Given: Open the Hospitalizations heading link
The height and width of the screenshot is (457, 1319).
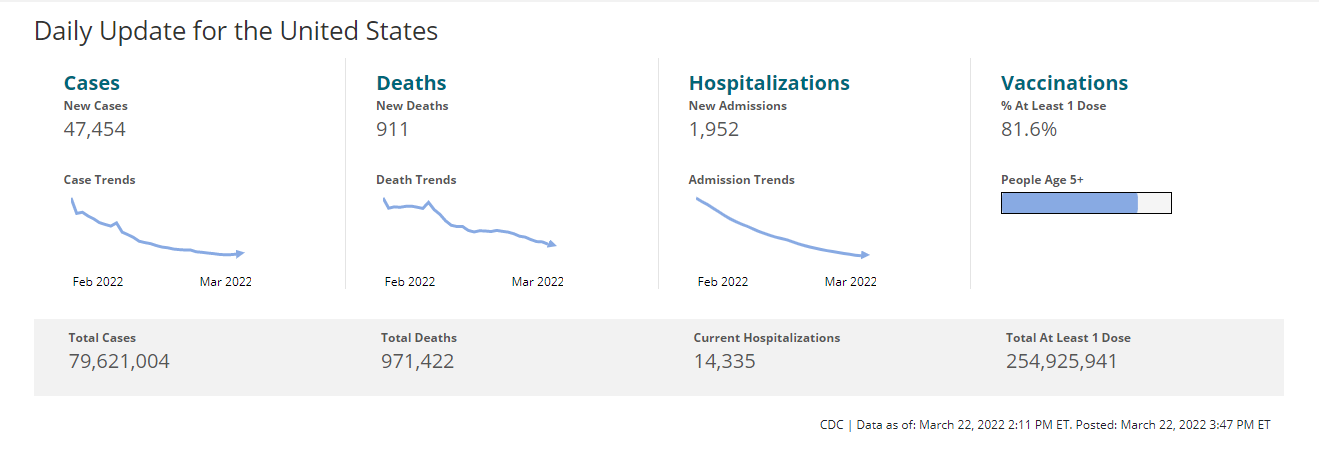Looking at the screenshot, I should [769, 83].
